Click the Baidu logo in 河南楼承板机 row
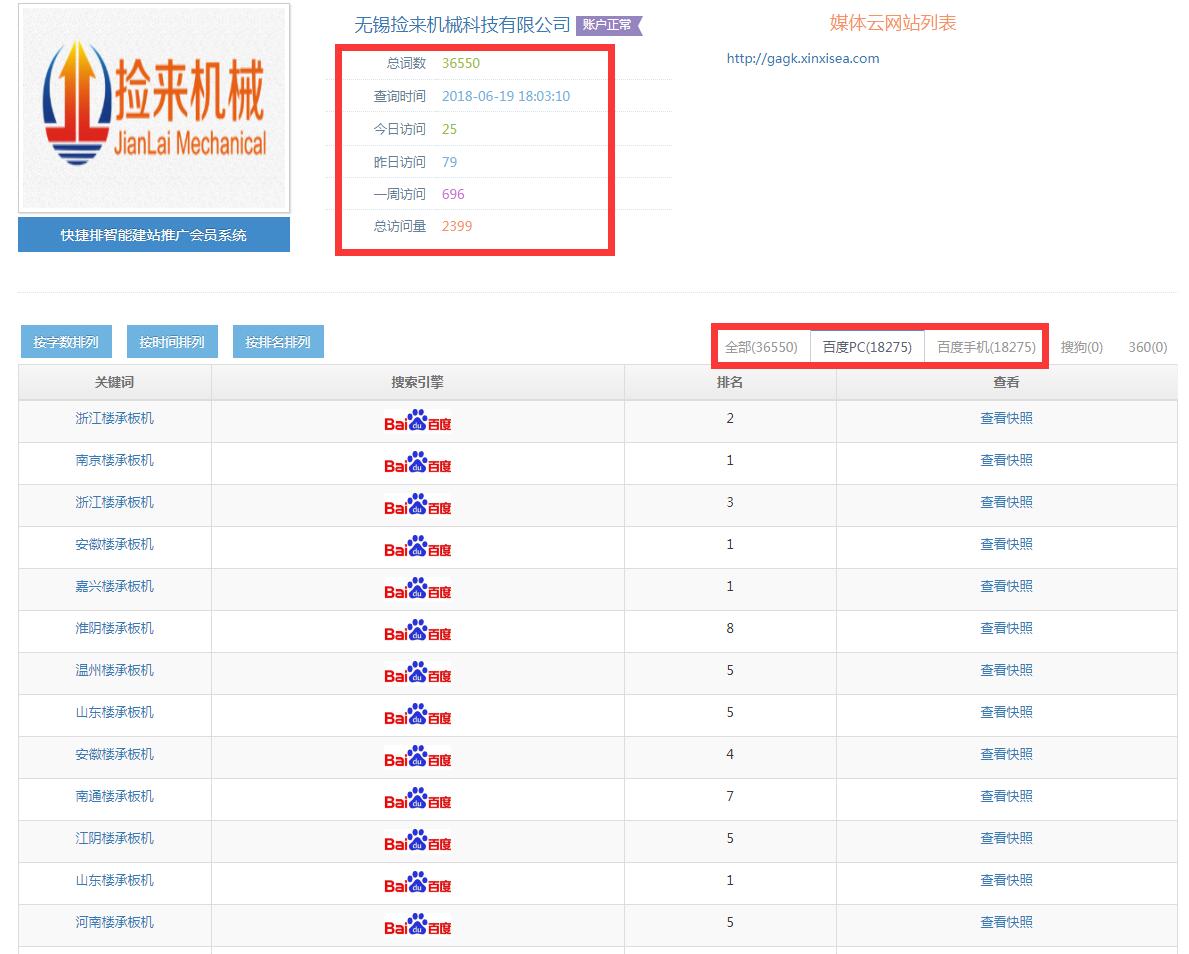1189x954 pixels. pyautogui.click(x=417, y=925)
